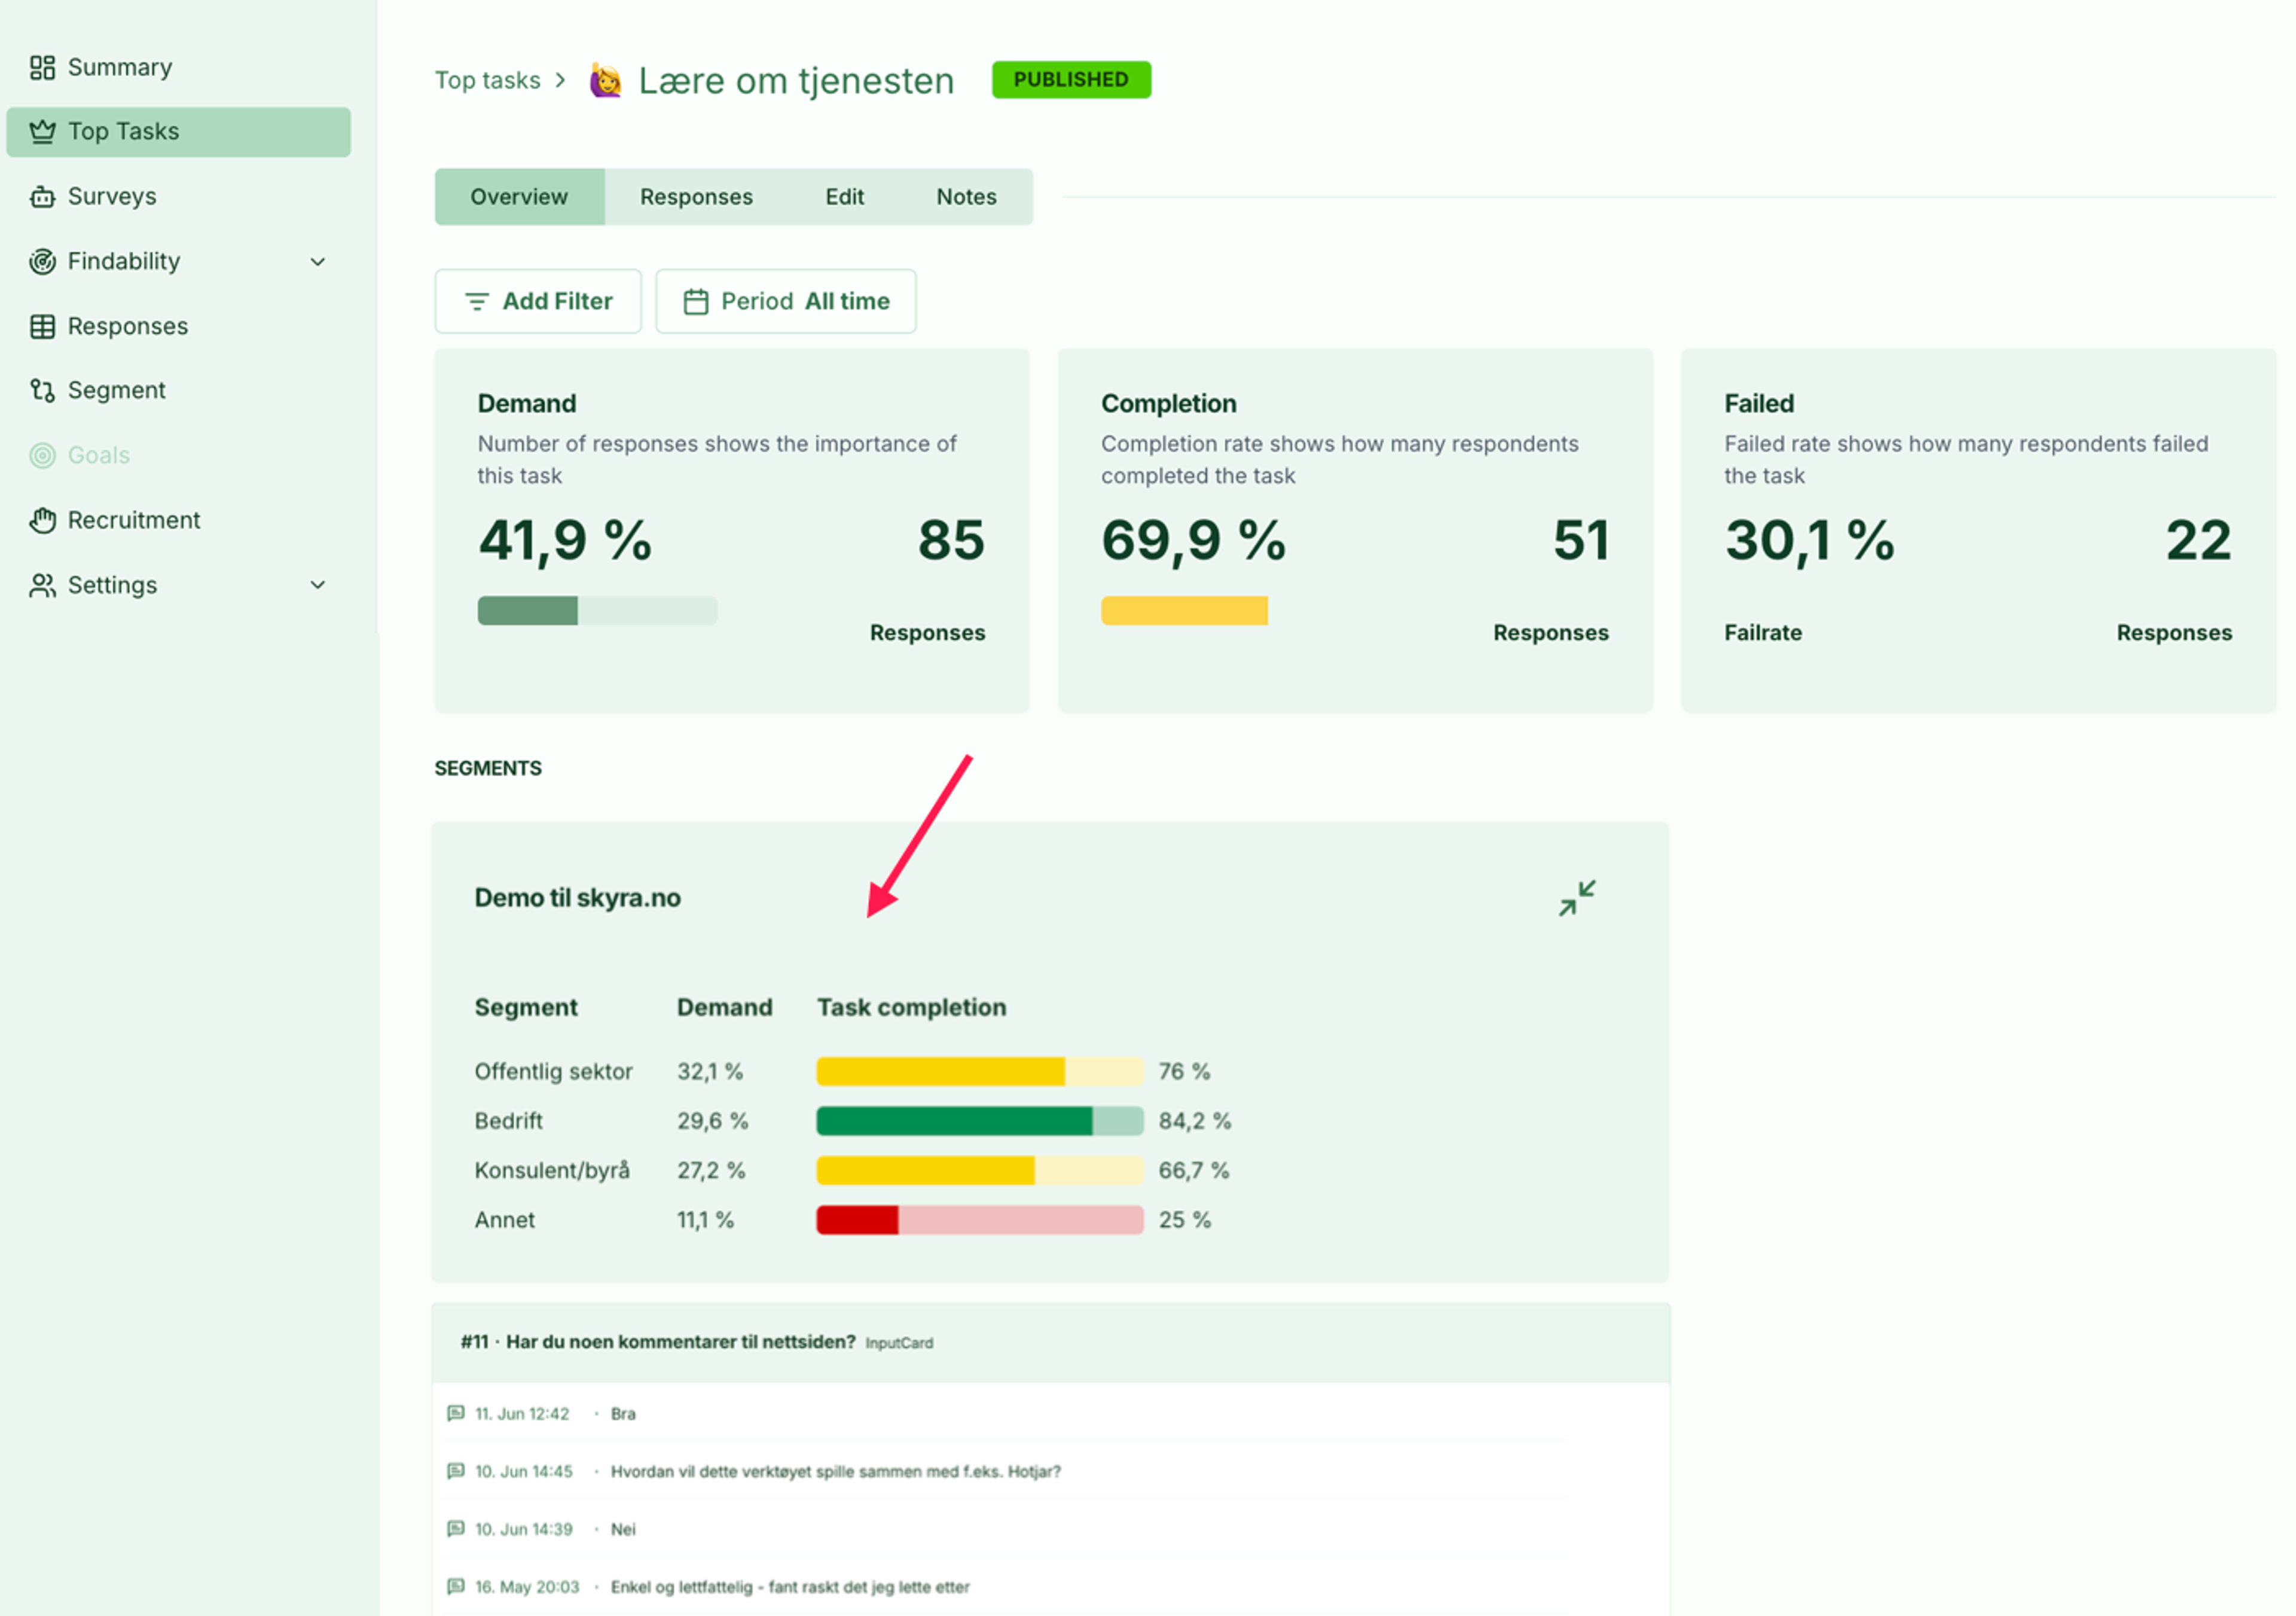Click the comment icon for 10. Jun 14:39
Viewport: 2296px width, 1616px height.
pos(456,1529)
